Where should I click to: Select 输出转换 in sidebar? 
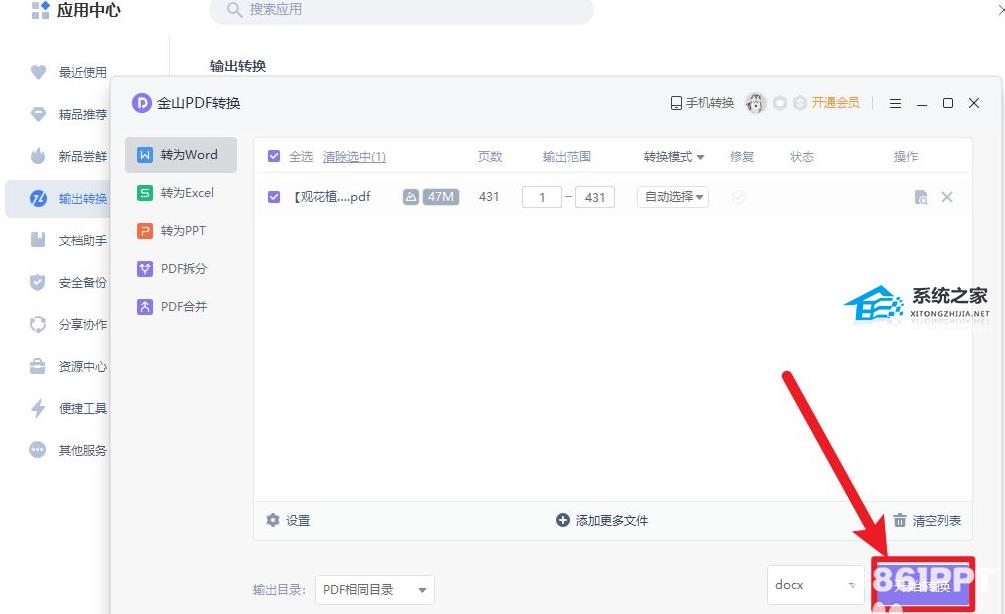coord(59,199)
